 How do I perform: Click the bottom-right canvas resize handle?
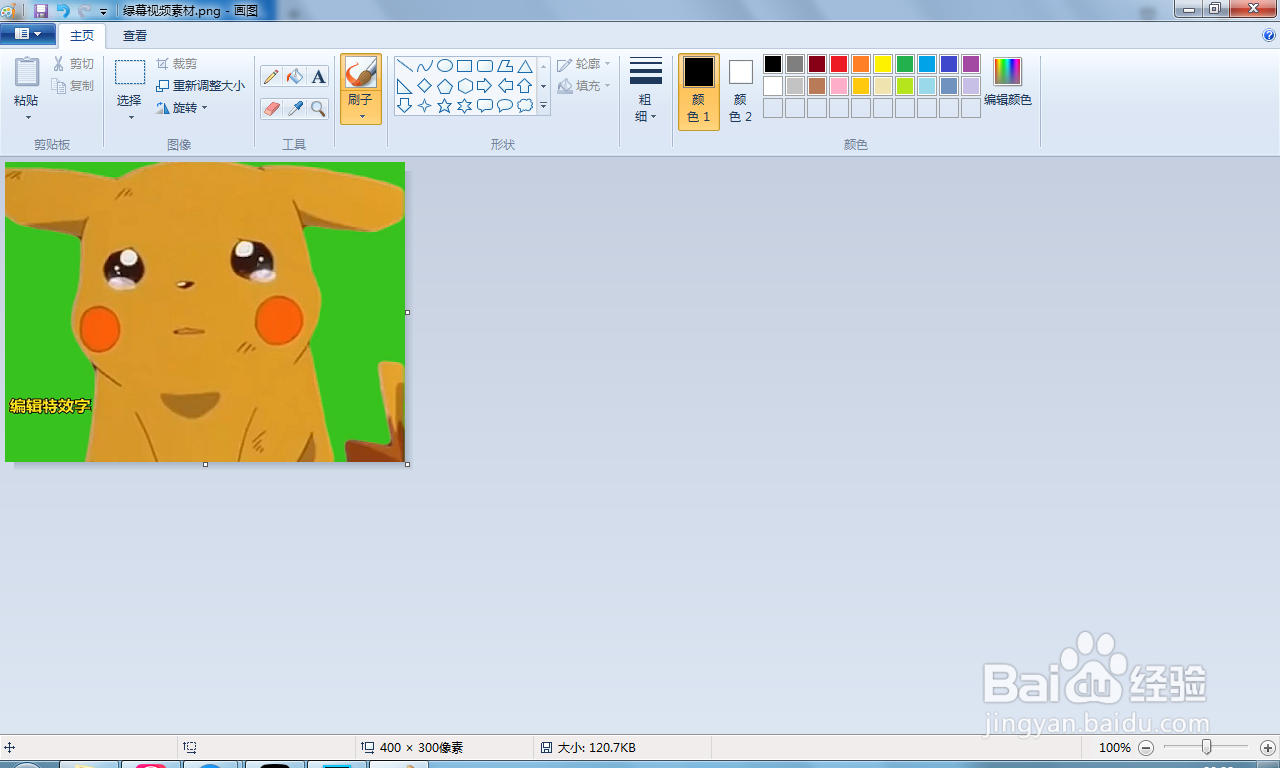click(407, 464)
